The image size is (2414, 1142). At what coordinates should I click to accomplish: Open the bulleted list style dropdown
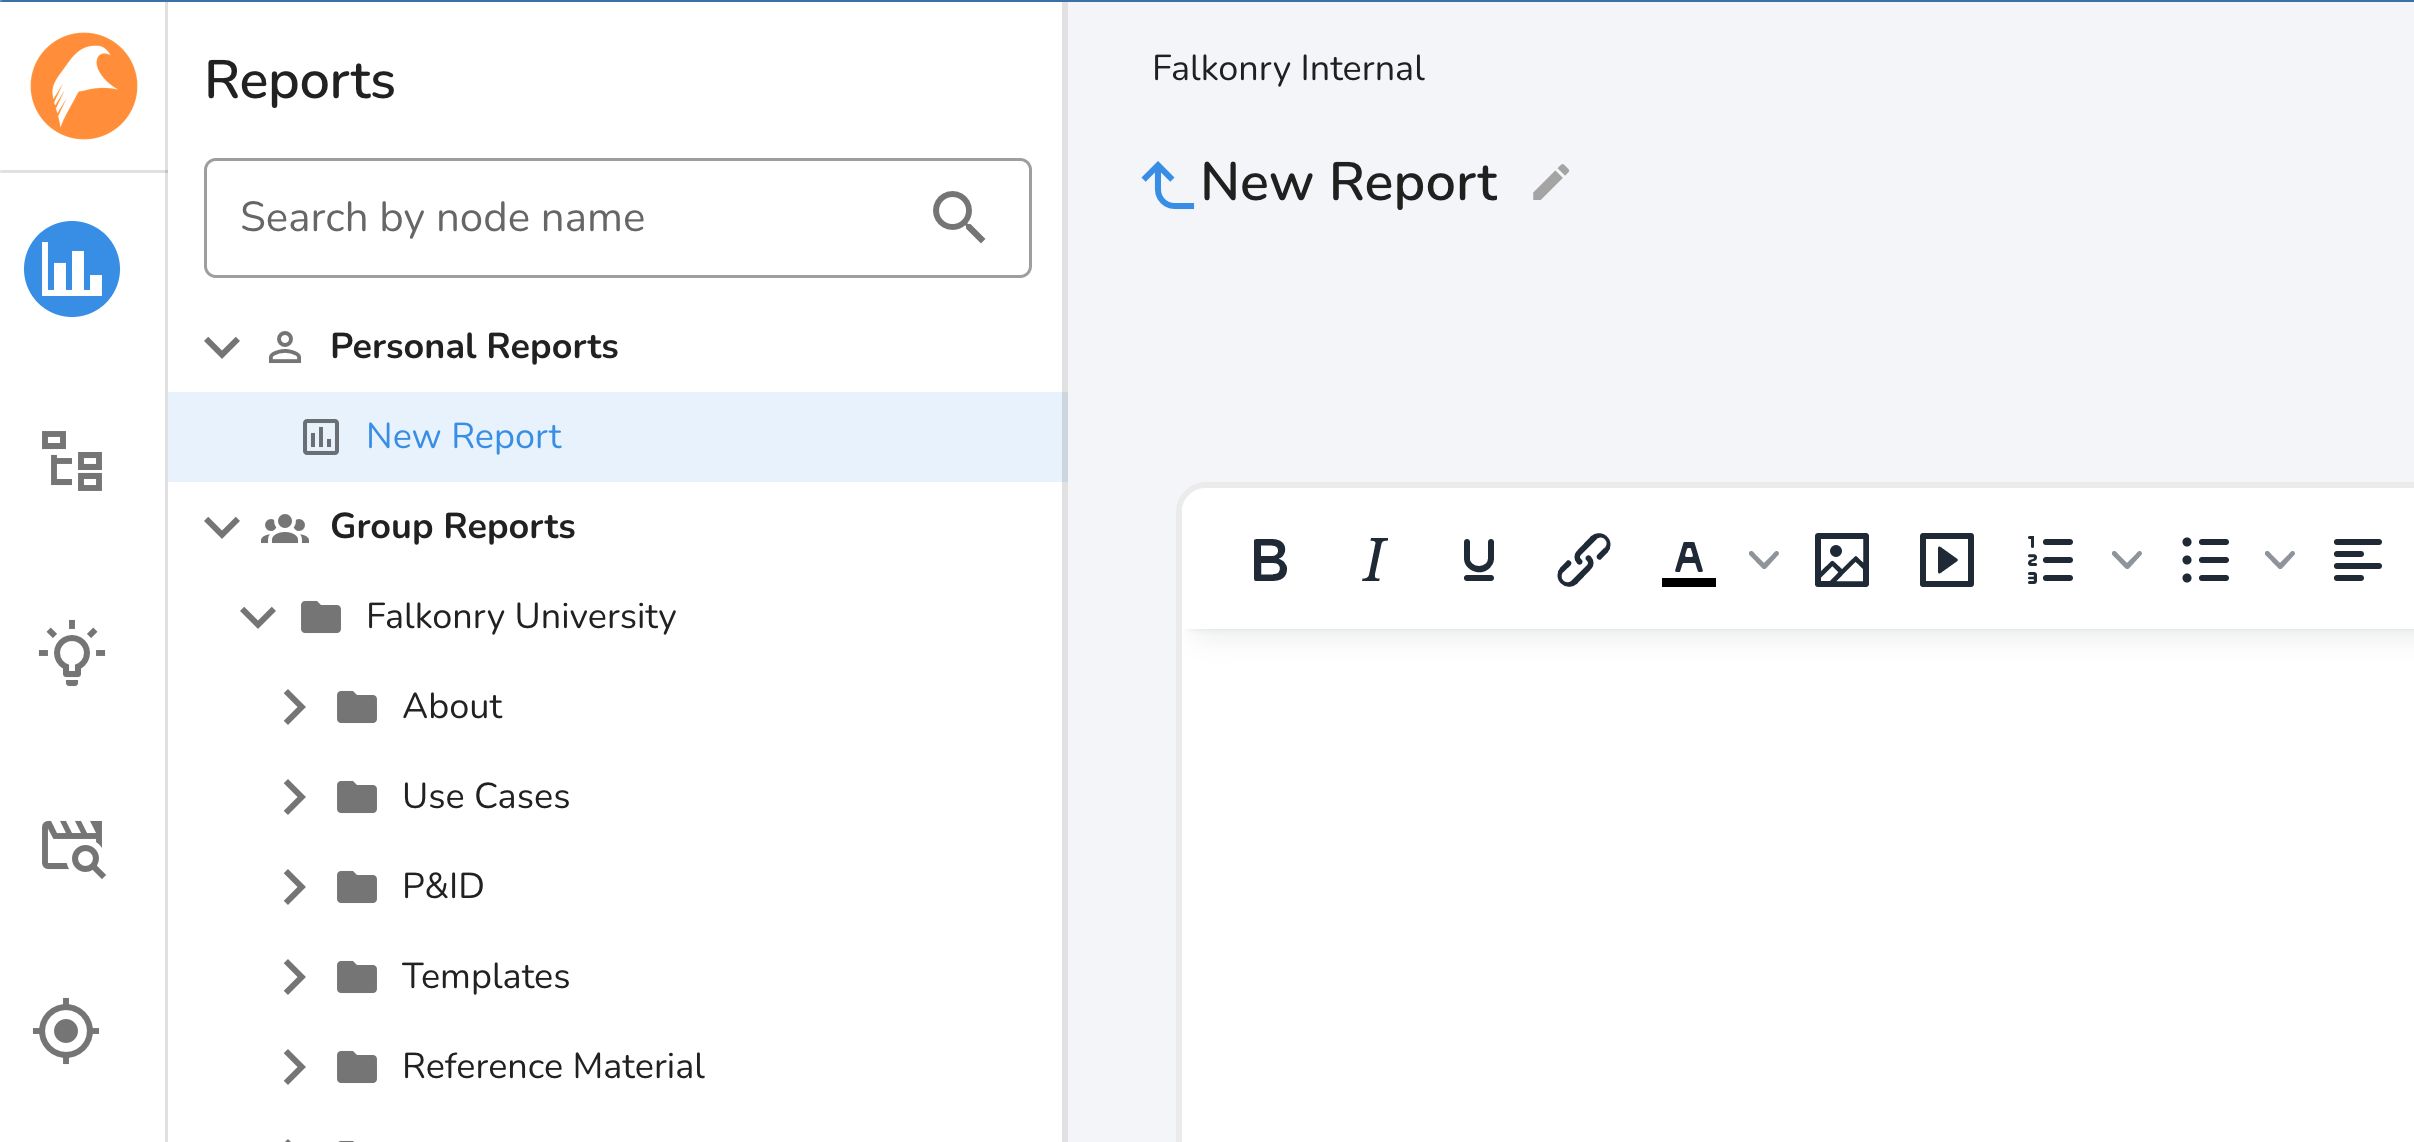pos(2280,560)
